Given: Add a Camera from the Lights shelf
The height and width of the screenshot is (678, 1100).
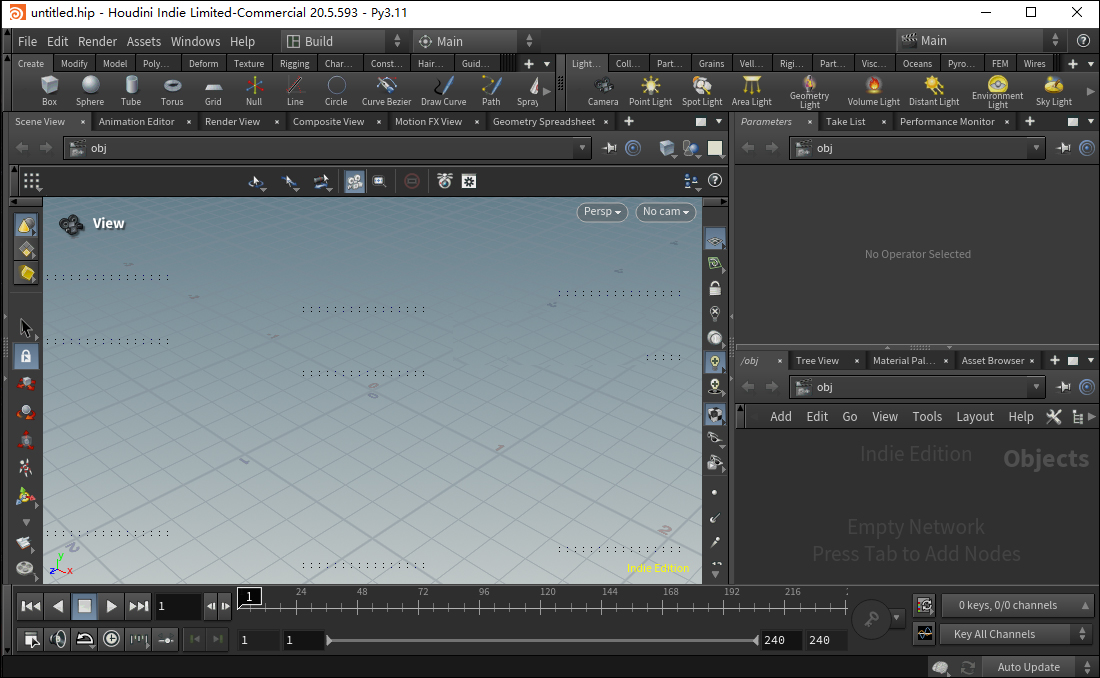Looking at the screenshot, I should click(602, 90).
